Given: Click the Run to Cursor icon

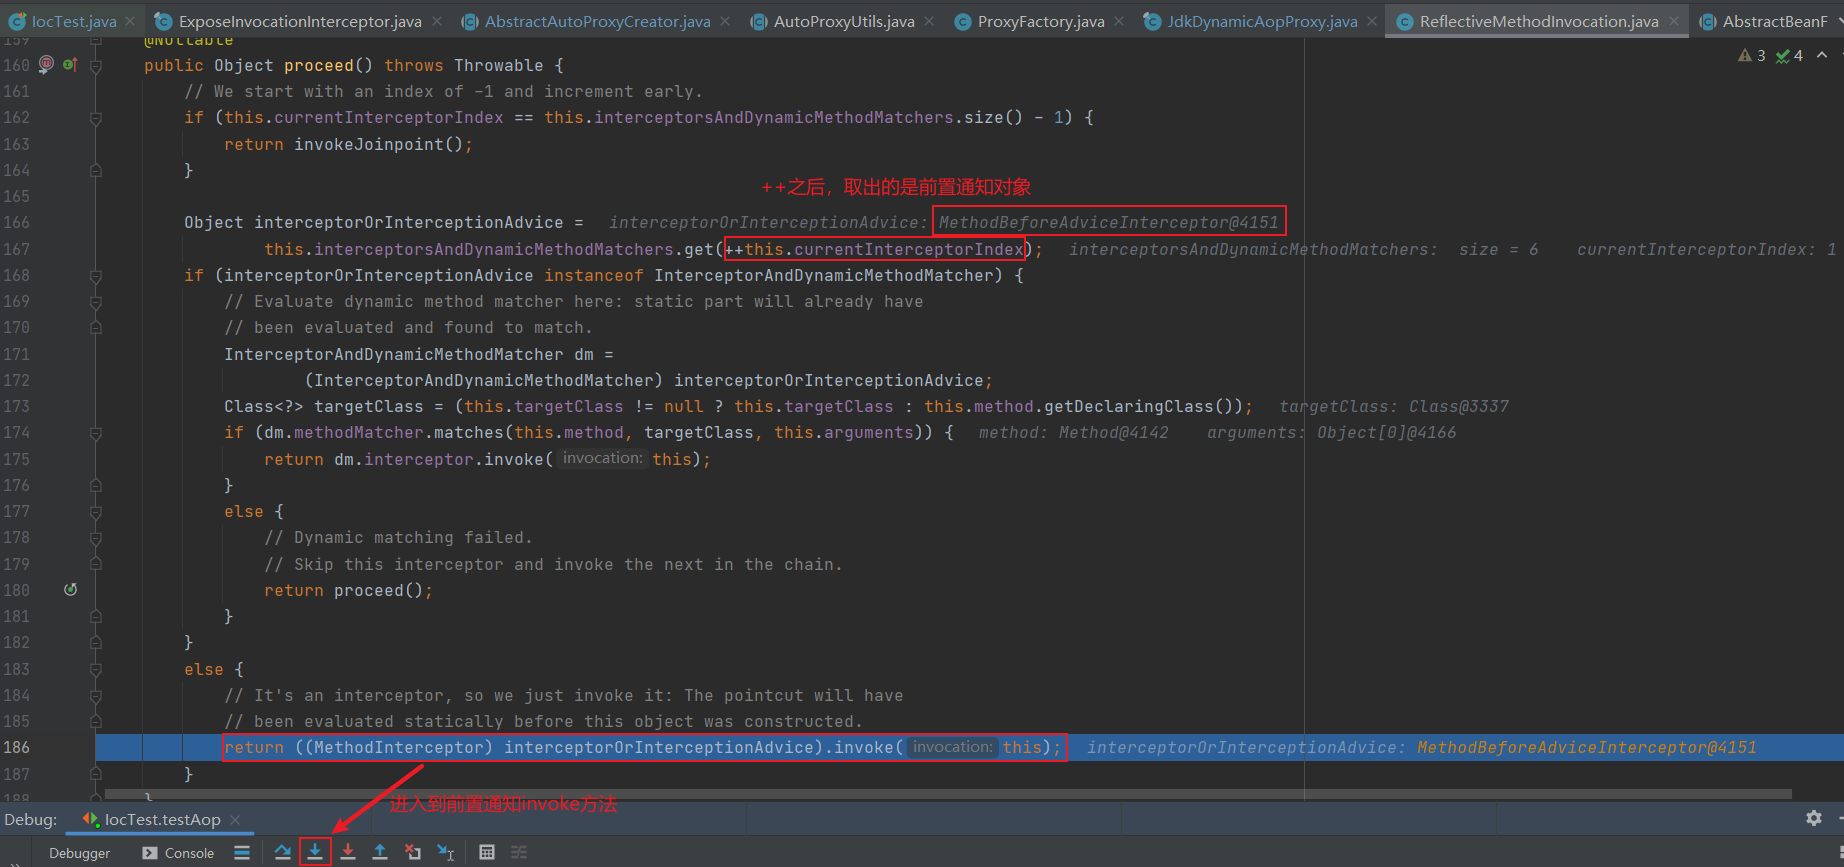Looking at the screenshot, I should click(x=446, y=852).
